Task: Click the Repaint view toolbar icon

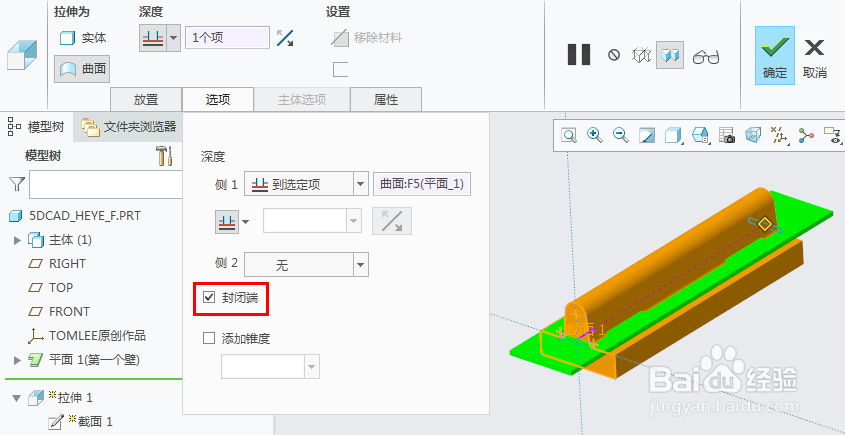Action: coord(647,135)
